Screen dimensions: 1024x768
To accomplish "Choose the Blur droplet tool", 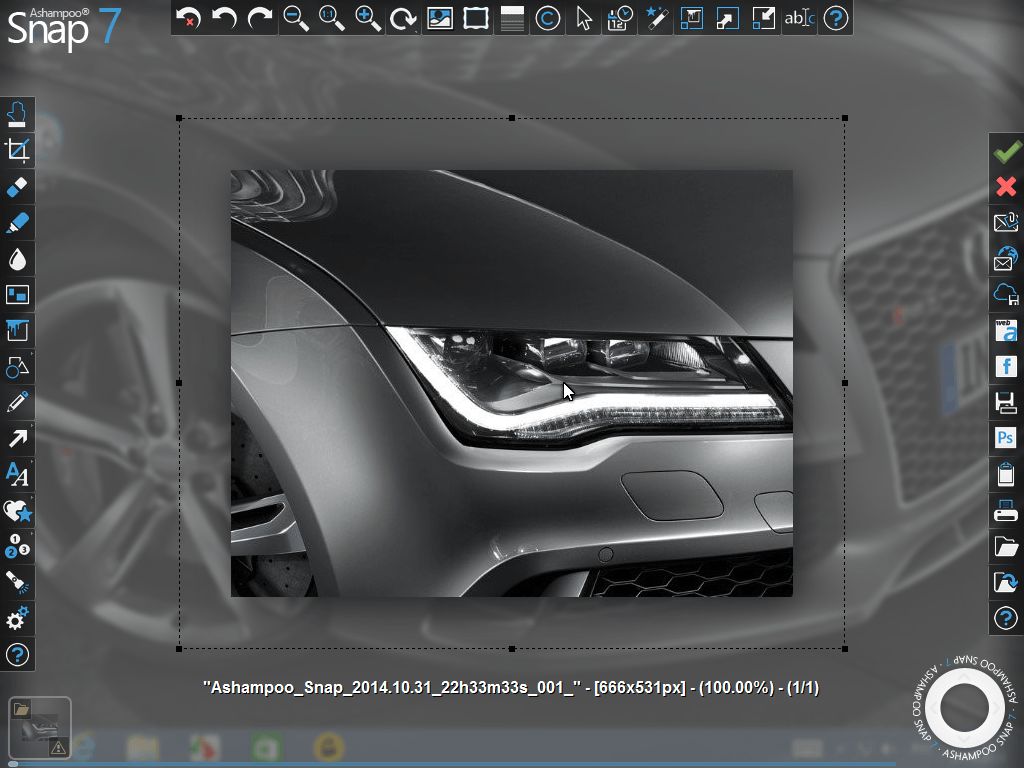I will (x=18, y=259).
